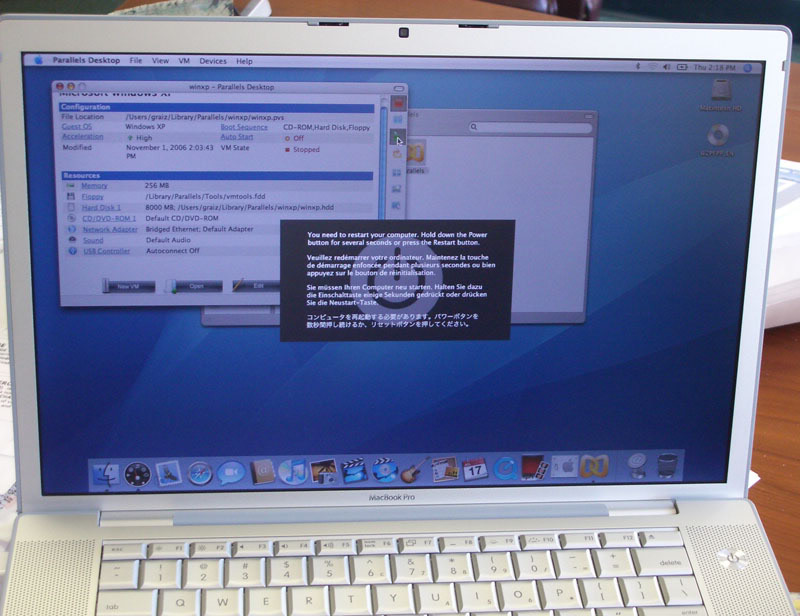This screenshot has height=616, width=800.
Task: Open iPhoto from the Dock
Action: [x=323, y=472]
